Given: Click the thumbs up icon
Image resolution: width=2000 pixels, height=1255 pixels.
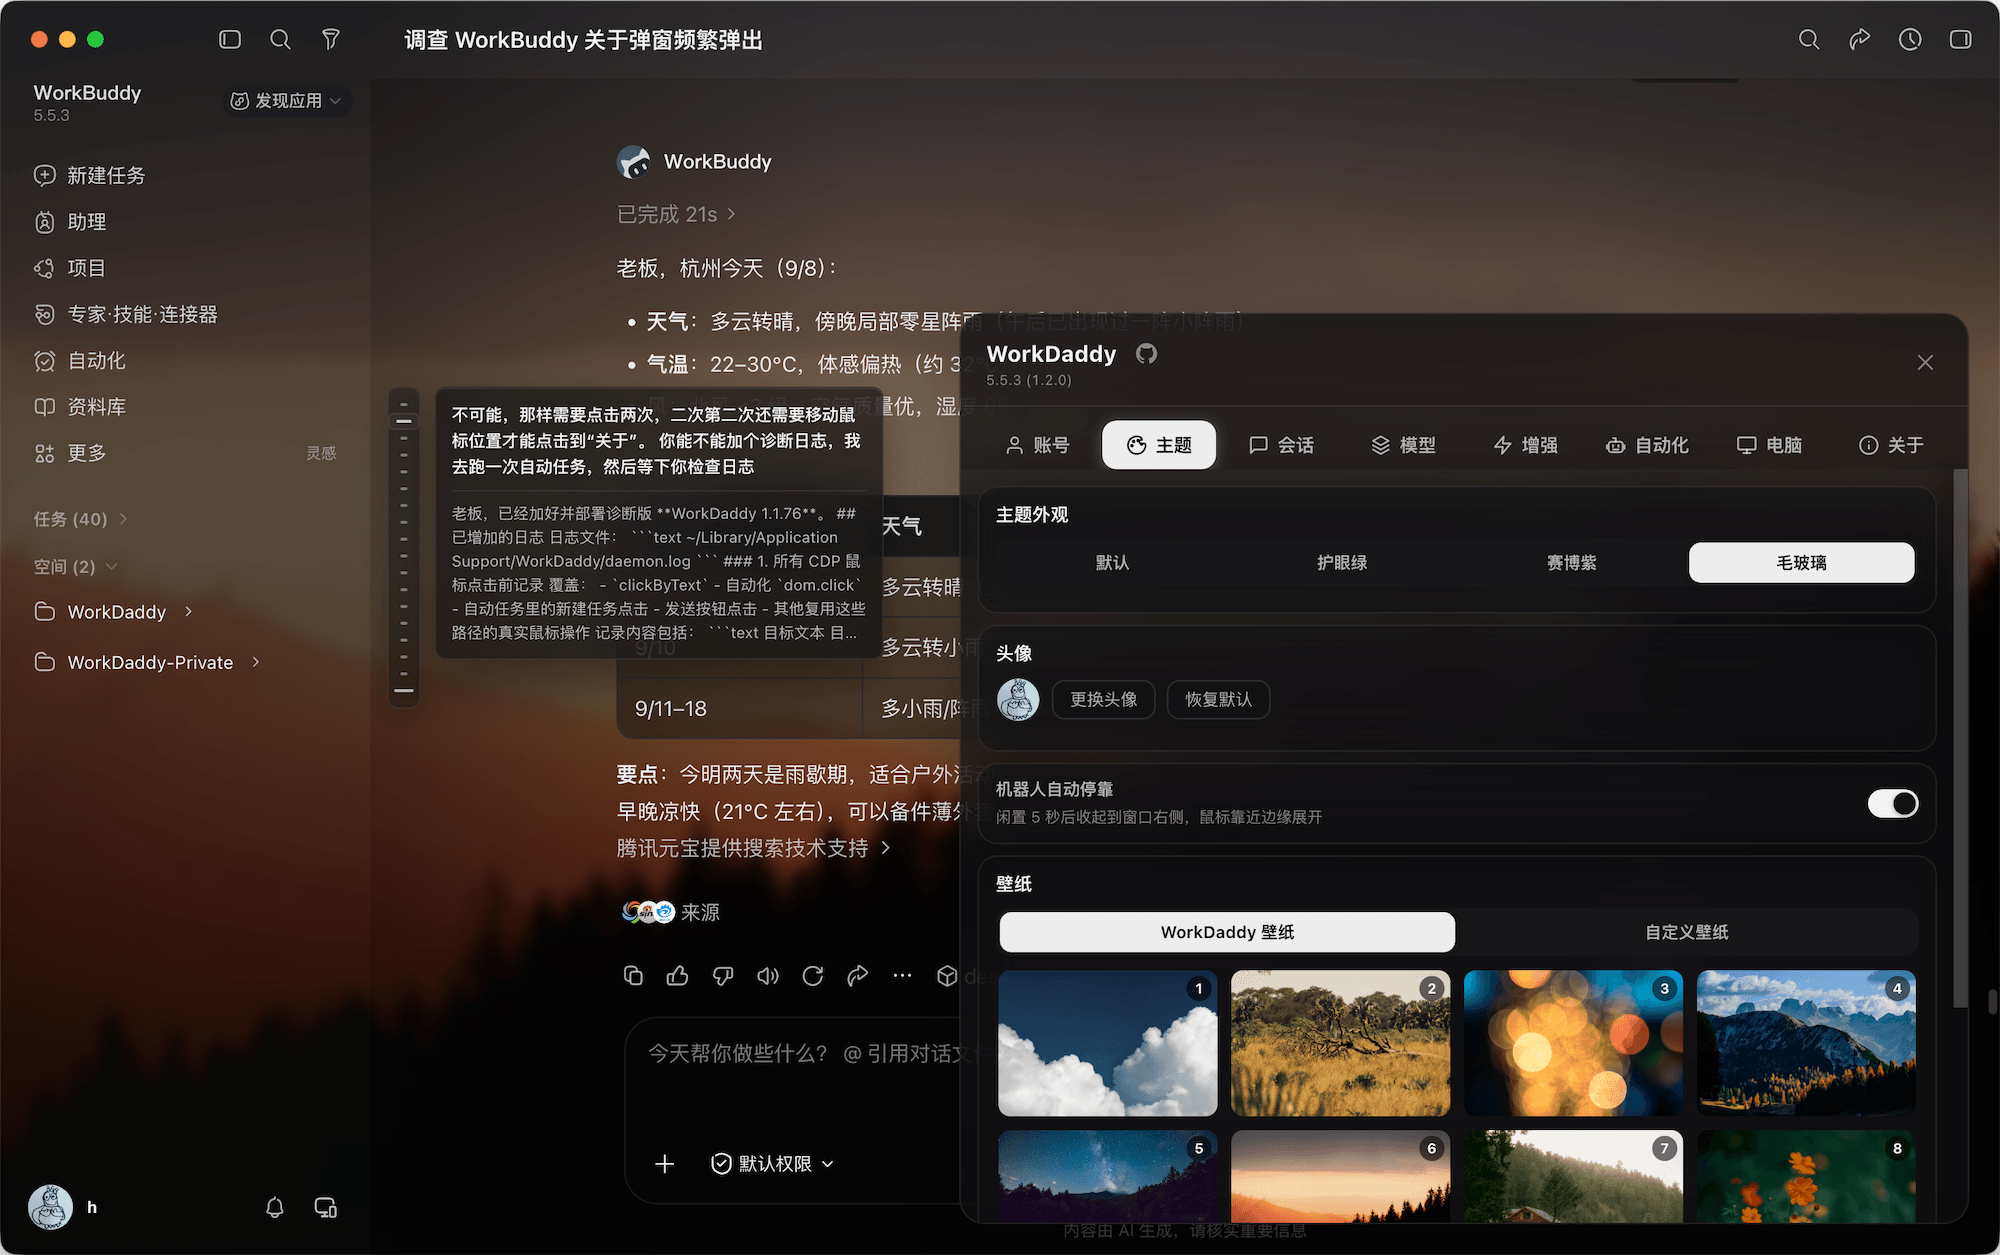Looking at the screenshot, I should [x=678, y=975].
